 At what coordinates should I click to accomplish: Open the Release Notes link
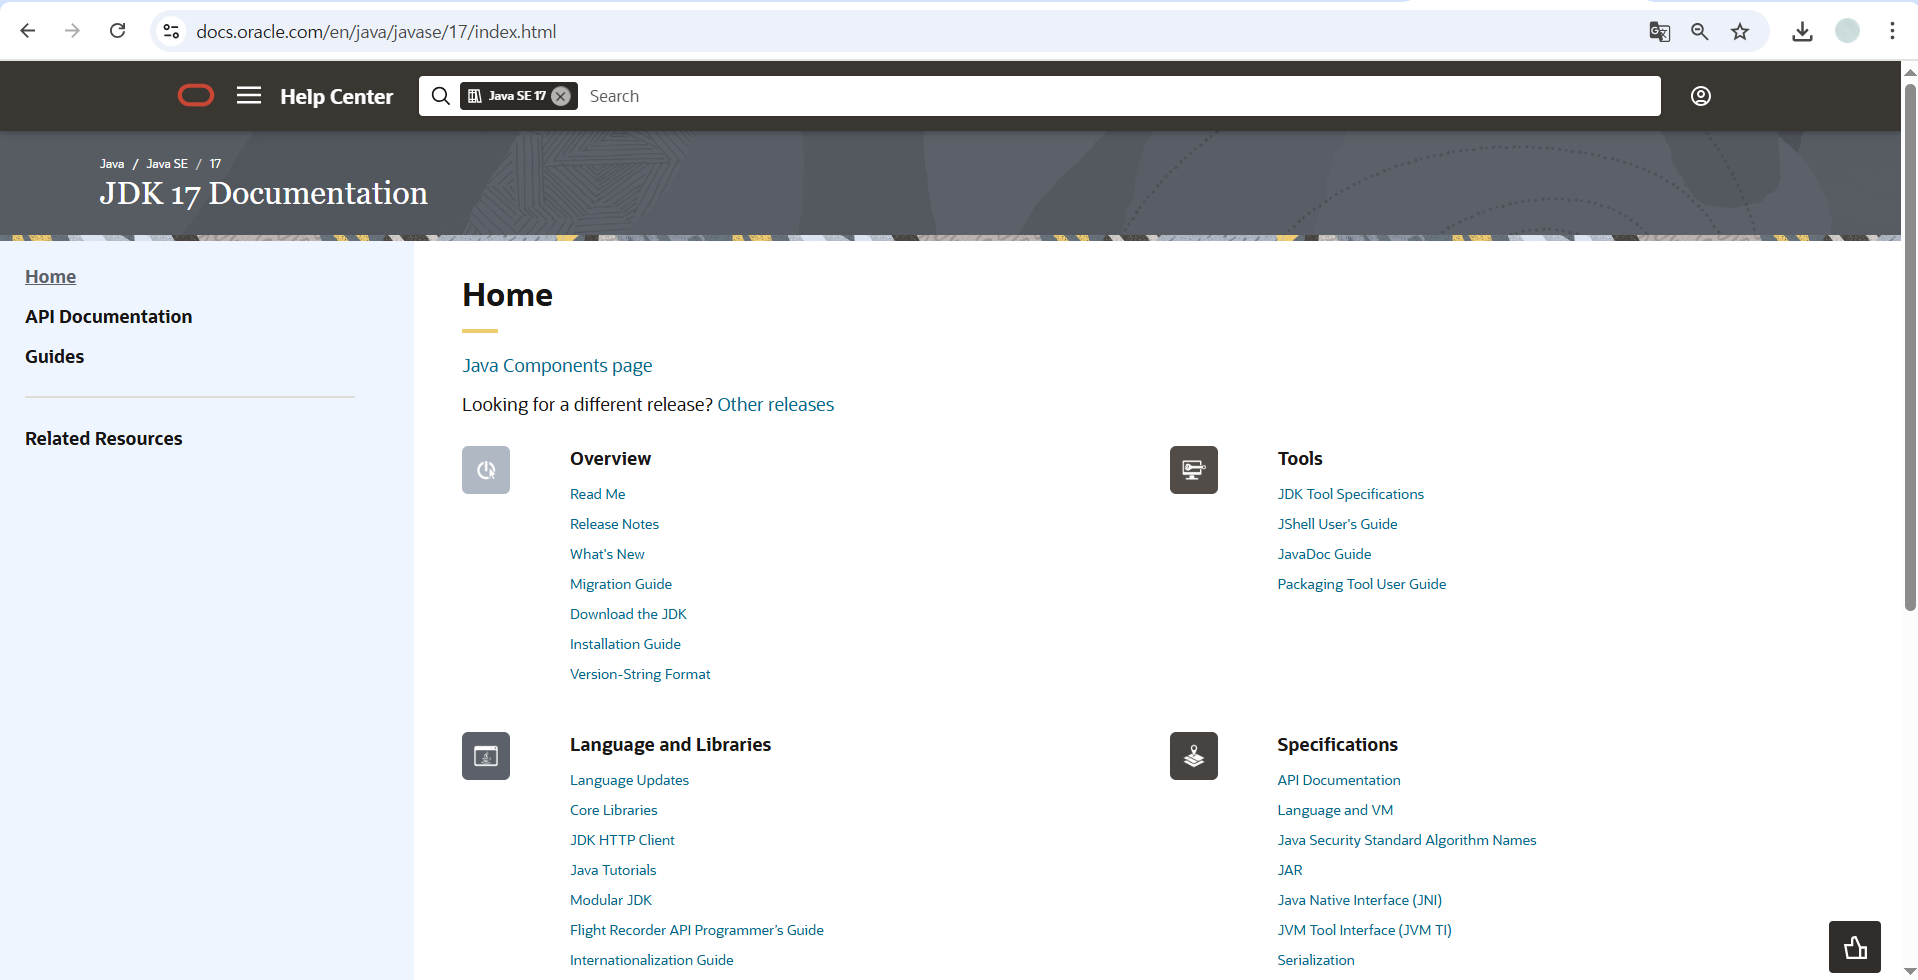(614, 524)
